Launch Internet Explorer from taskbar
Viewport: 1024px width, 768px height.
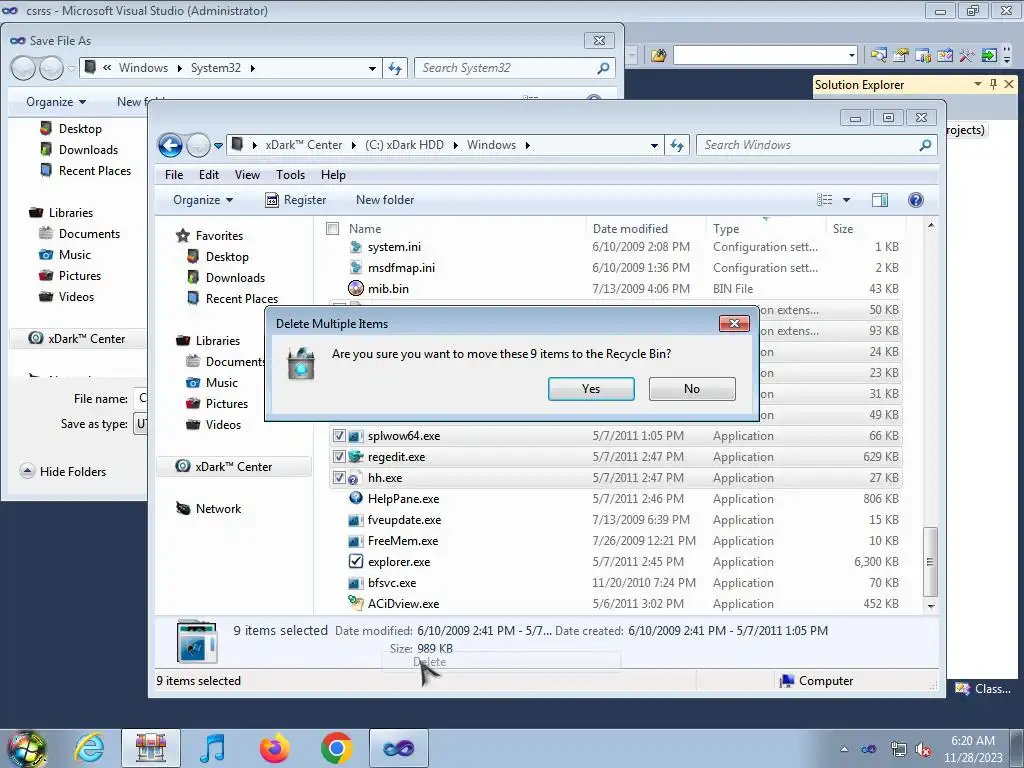89,748
